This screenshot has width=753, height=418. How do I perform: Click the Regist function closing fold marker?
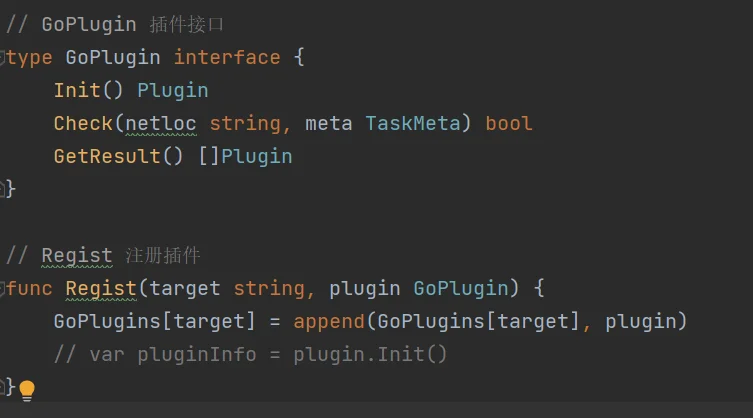(2, 387)
